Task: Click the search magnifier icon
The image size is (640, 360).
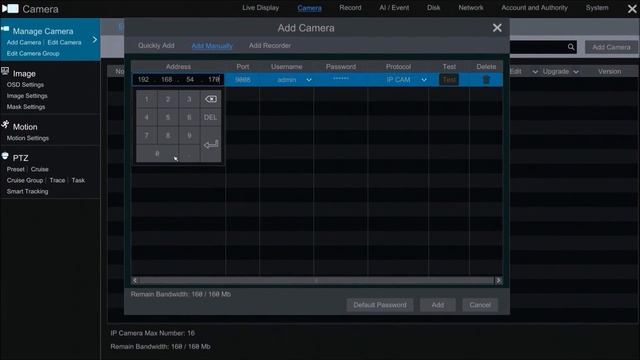Action: pos(571,47)
